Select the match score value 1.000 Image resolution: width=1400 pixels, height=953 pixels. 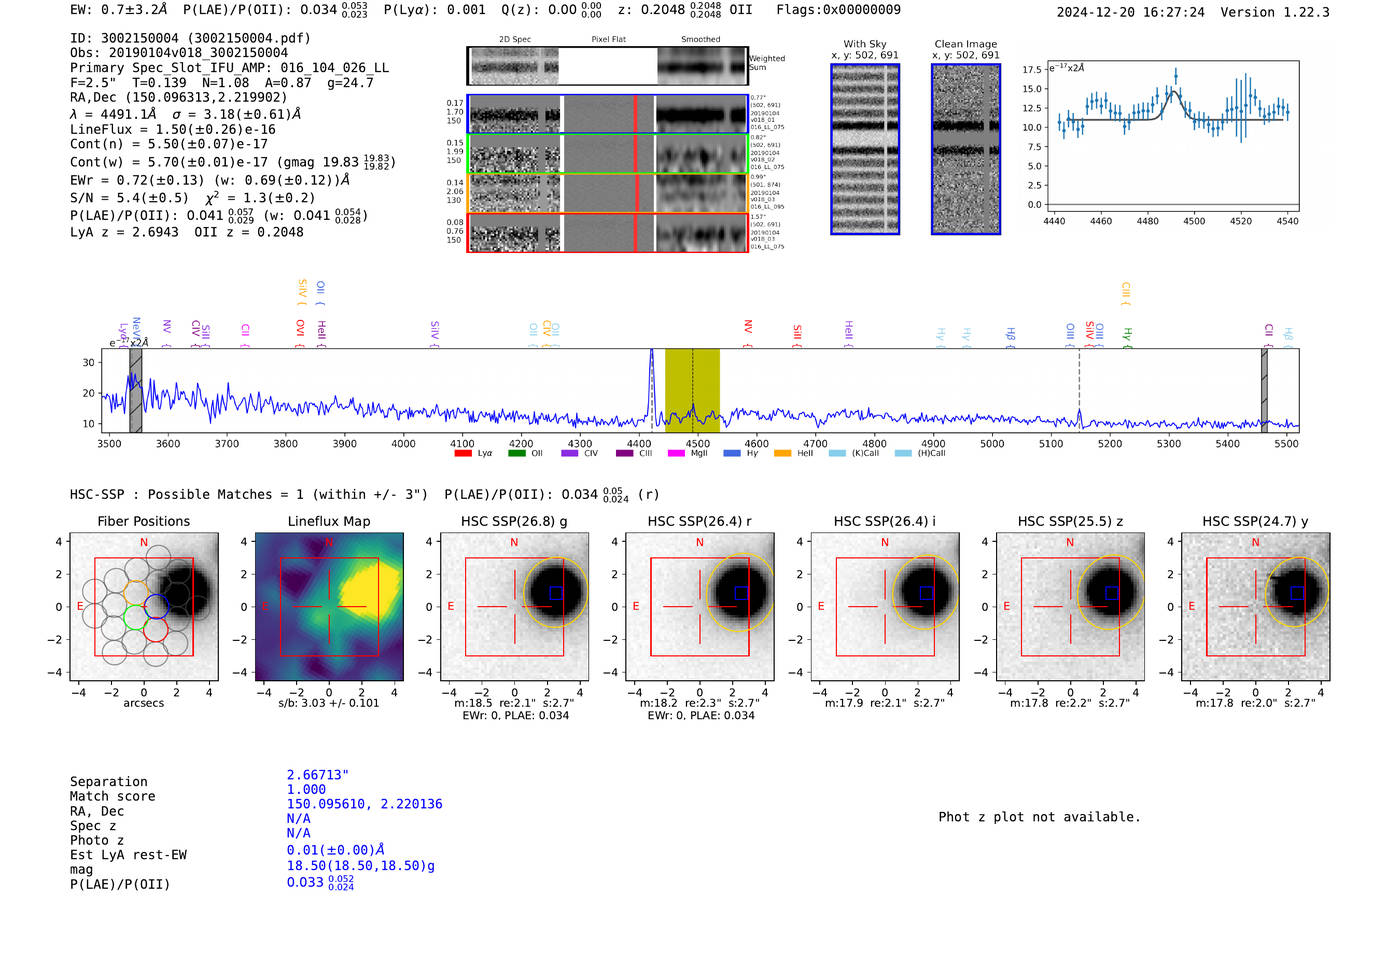306,789
